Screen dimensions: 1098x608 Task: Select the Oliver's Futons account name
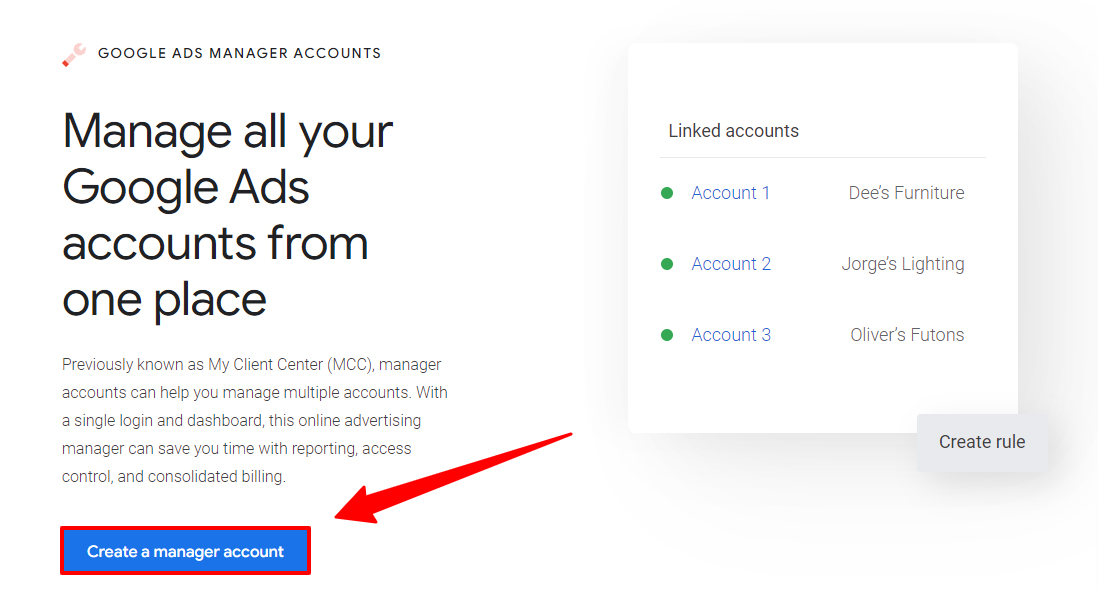907,335
